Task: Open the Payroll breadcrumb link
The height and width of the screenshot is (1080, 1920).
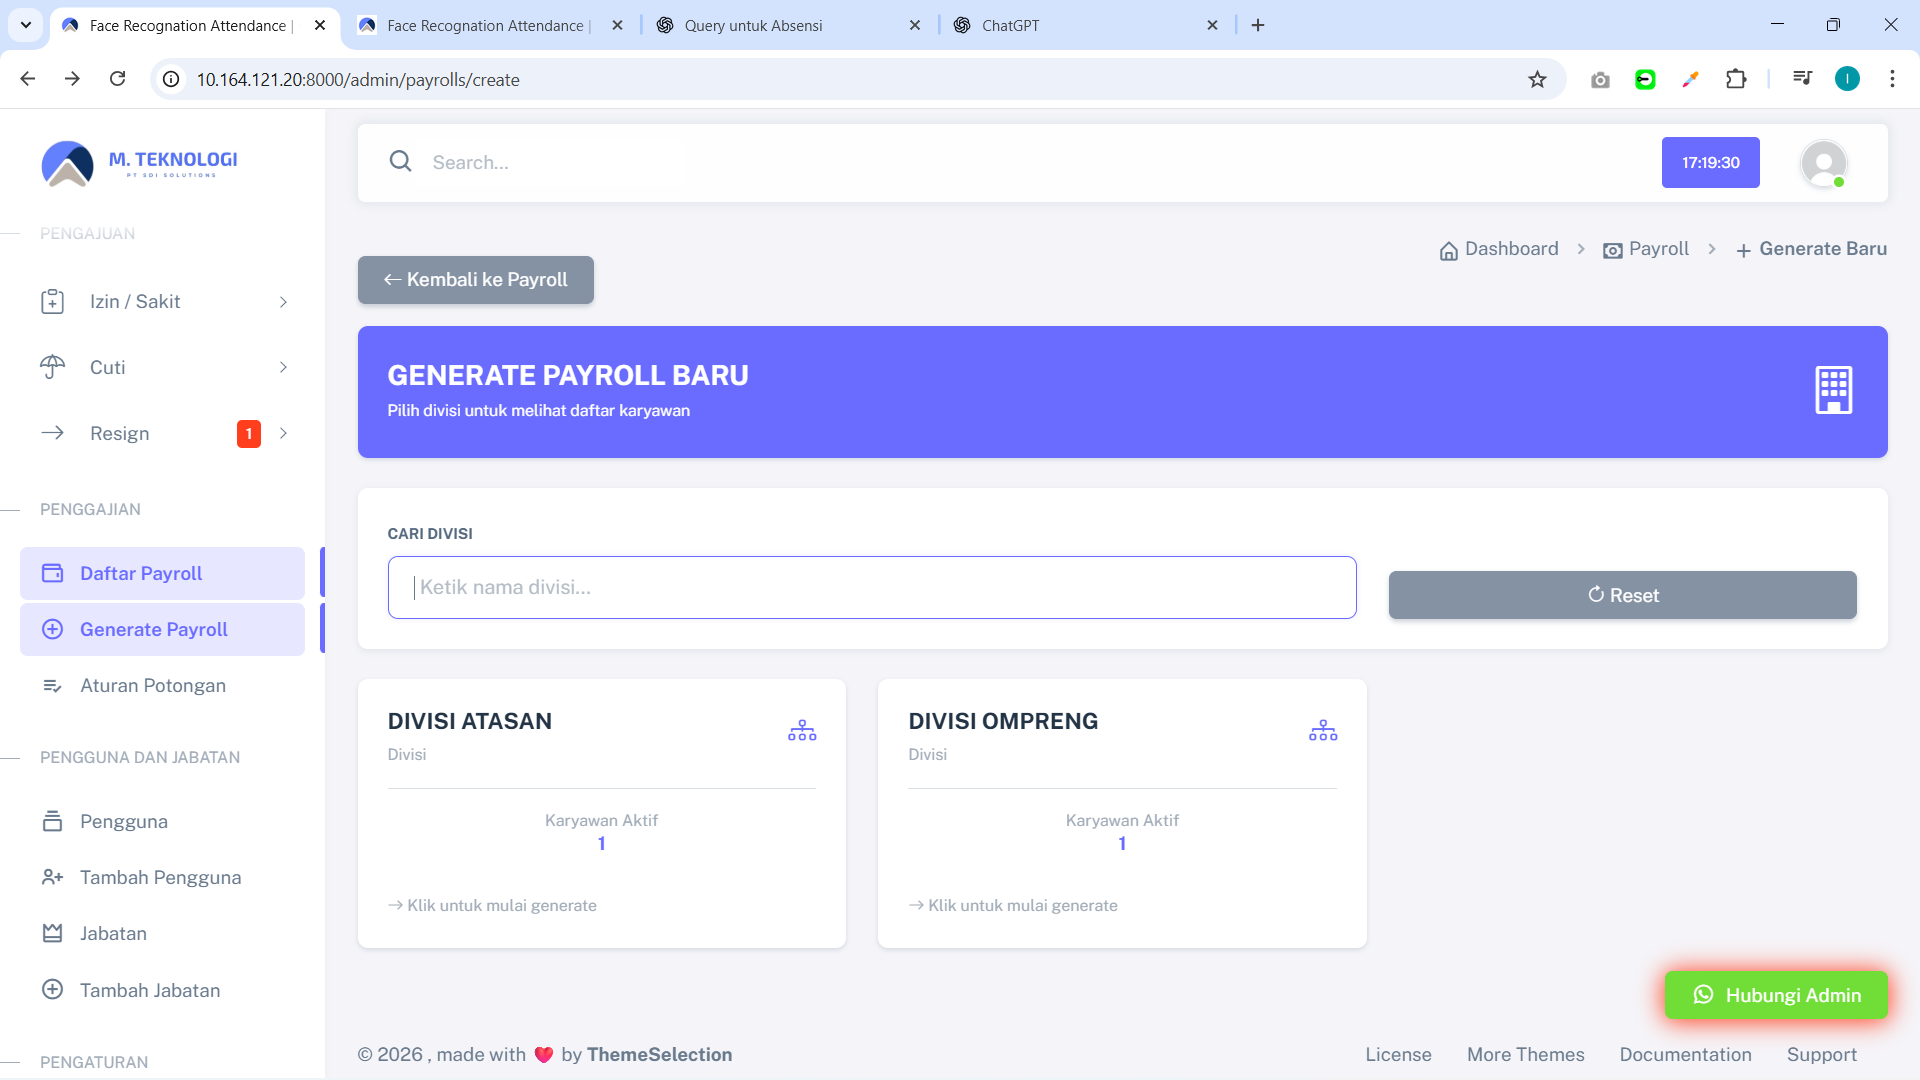Action: (x=1657, y=249)
